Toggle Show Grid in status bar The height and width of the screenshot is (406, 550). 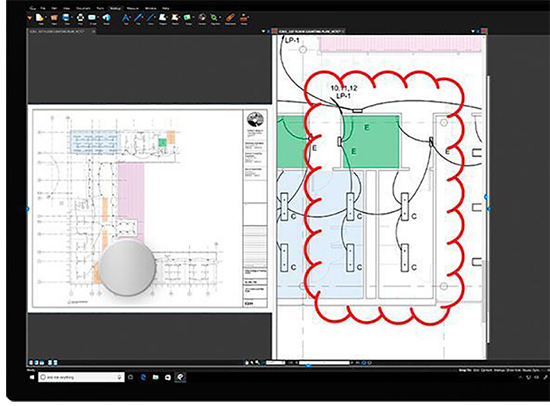514,371
